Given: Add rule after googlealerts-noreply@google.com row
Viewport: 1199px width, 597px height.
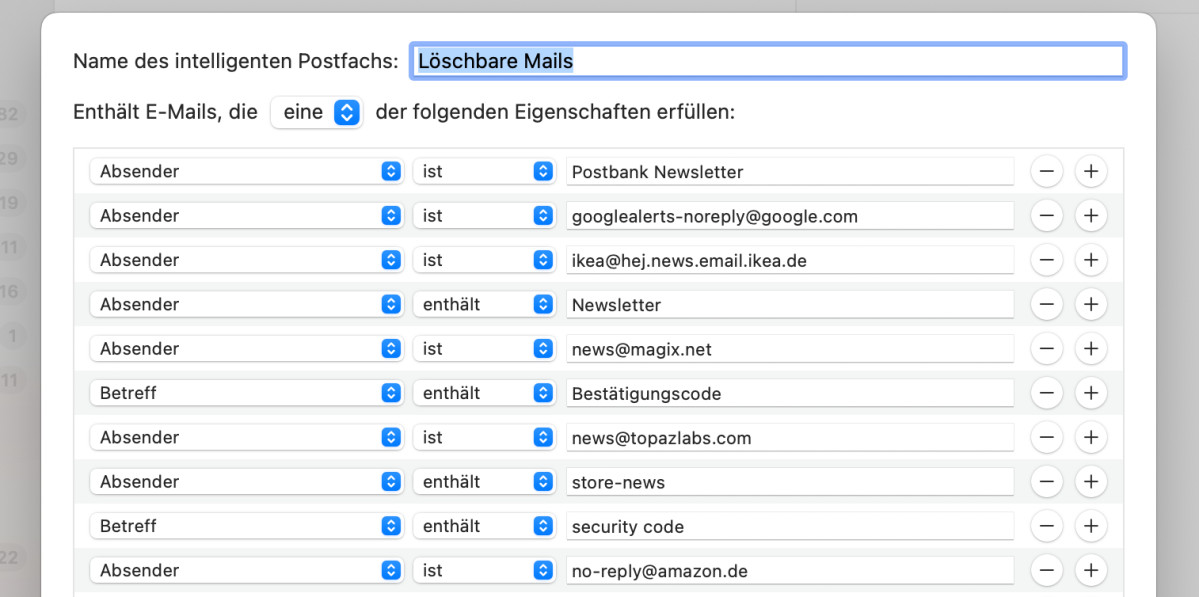Looking at the screenshot, I should (1091, 216).
